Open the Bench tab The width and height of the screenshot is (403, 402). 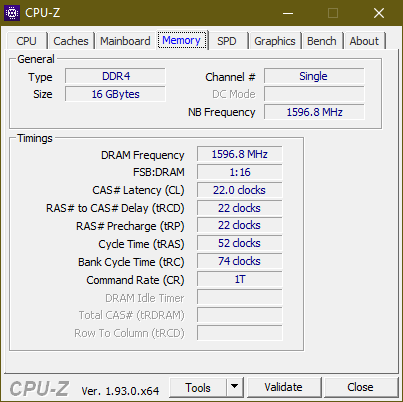click(322, 41)
